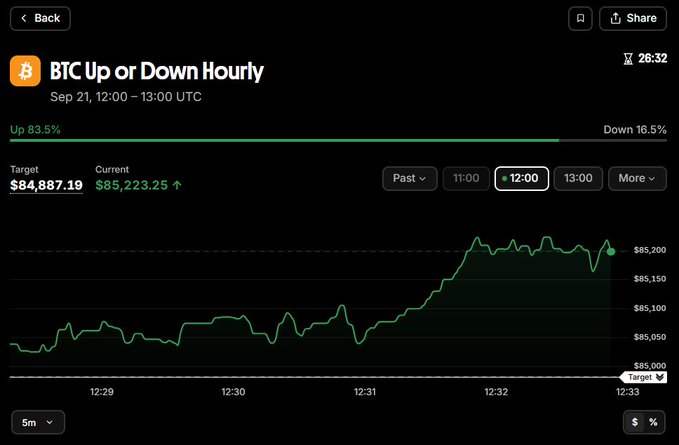Viewport: 679px width, 445px height.
Task: Open the Share button
Action: 633,18
